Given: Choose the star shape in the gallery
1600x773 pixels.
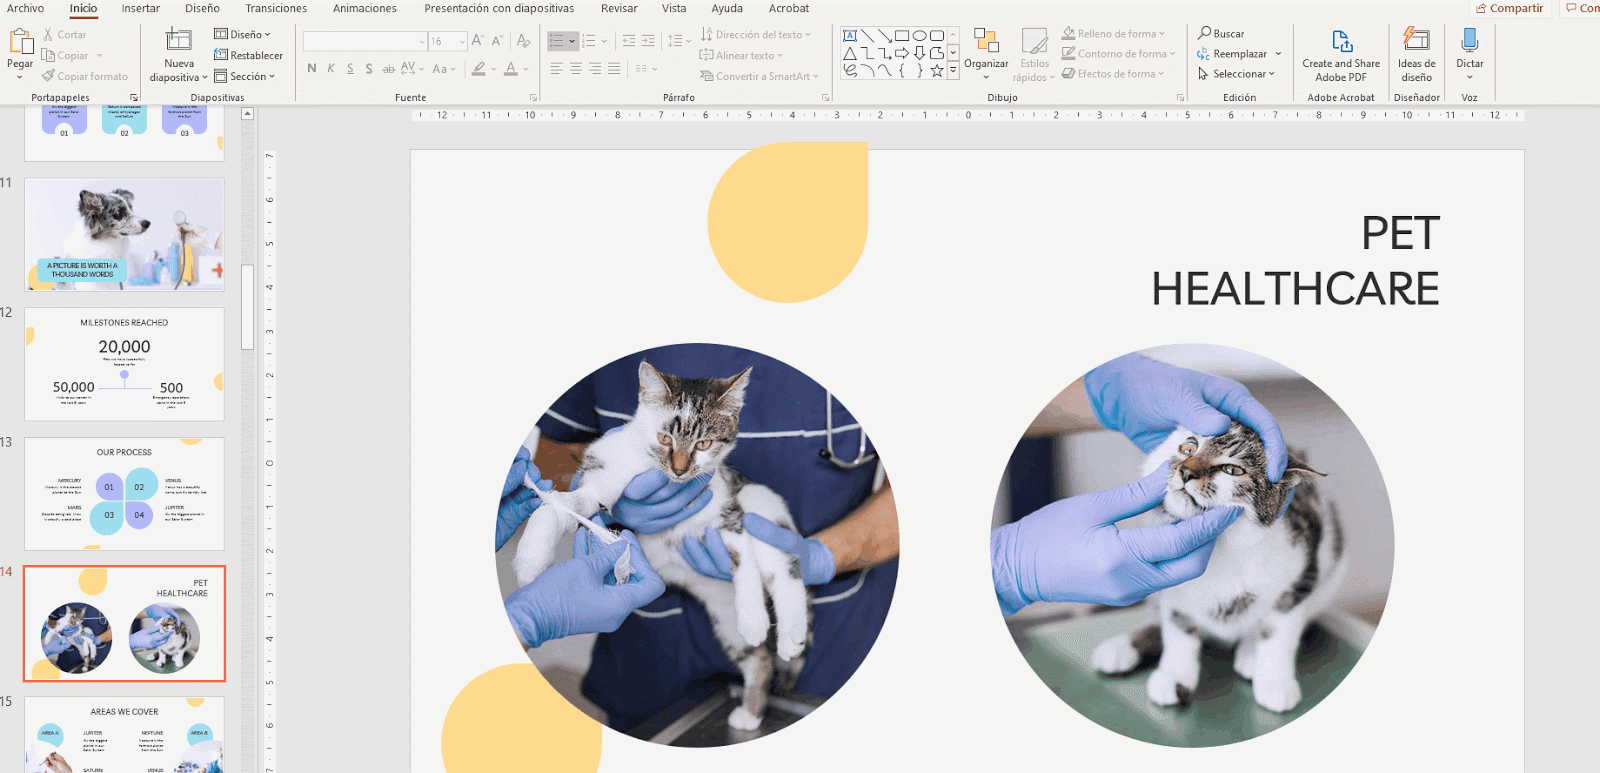Looking at the screenshot, I should (x=937, y=71).
